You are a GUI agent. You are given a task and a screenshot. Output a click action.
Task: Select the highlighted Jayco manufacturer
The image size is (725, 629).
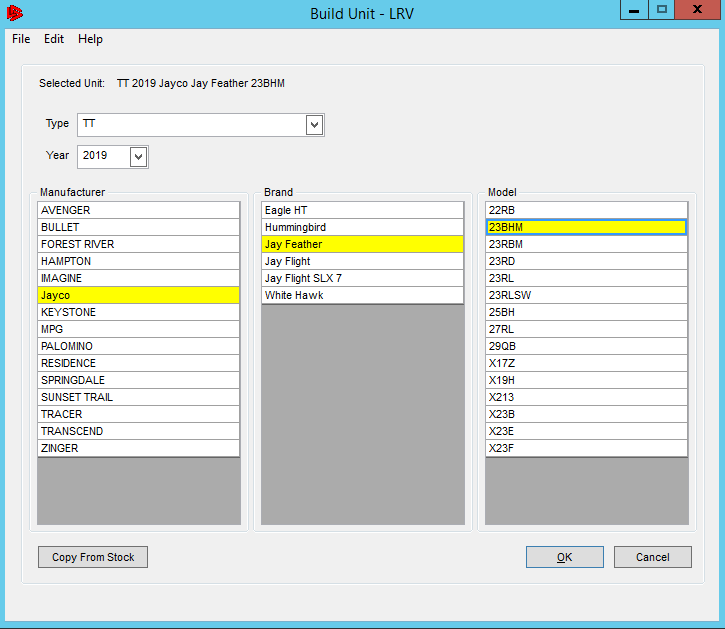(138, 295)
